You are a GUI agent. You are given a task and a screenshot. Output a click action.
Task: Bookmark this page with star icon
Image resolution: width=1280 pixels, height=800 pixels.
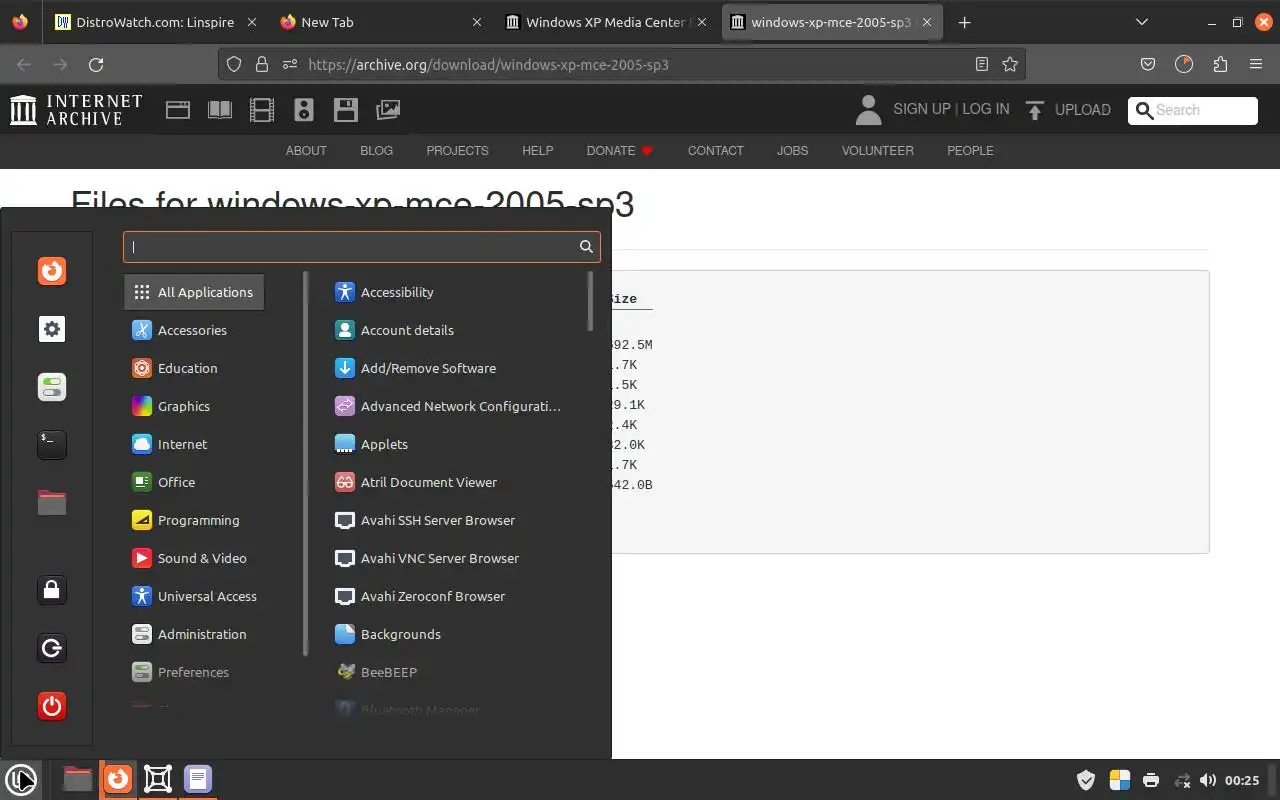click(1010, 64)
